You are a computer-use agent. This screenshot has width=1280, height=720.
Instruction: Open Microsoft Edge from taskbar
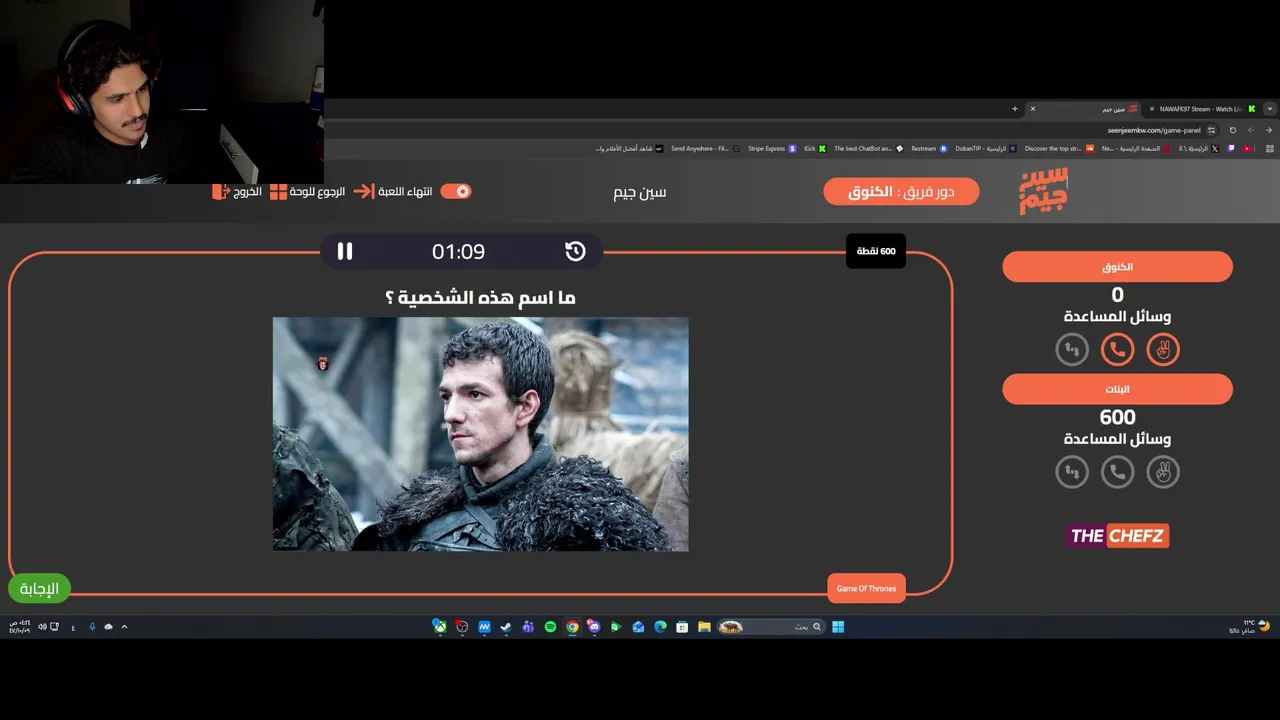[x=660, y=627]
